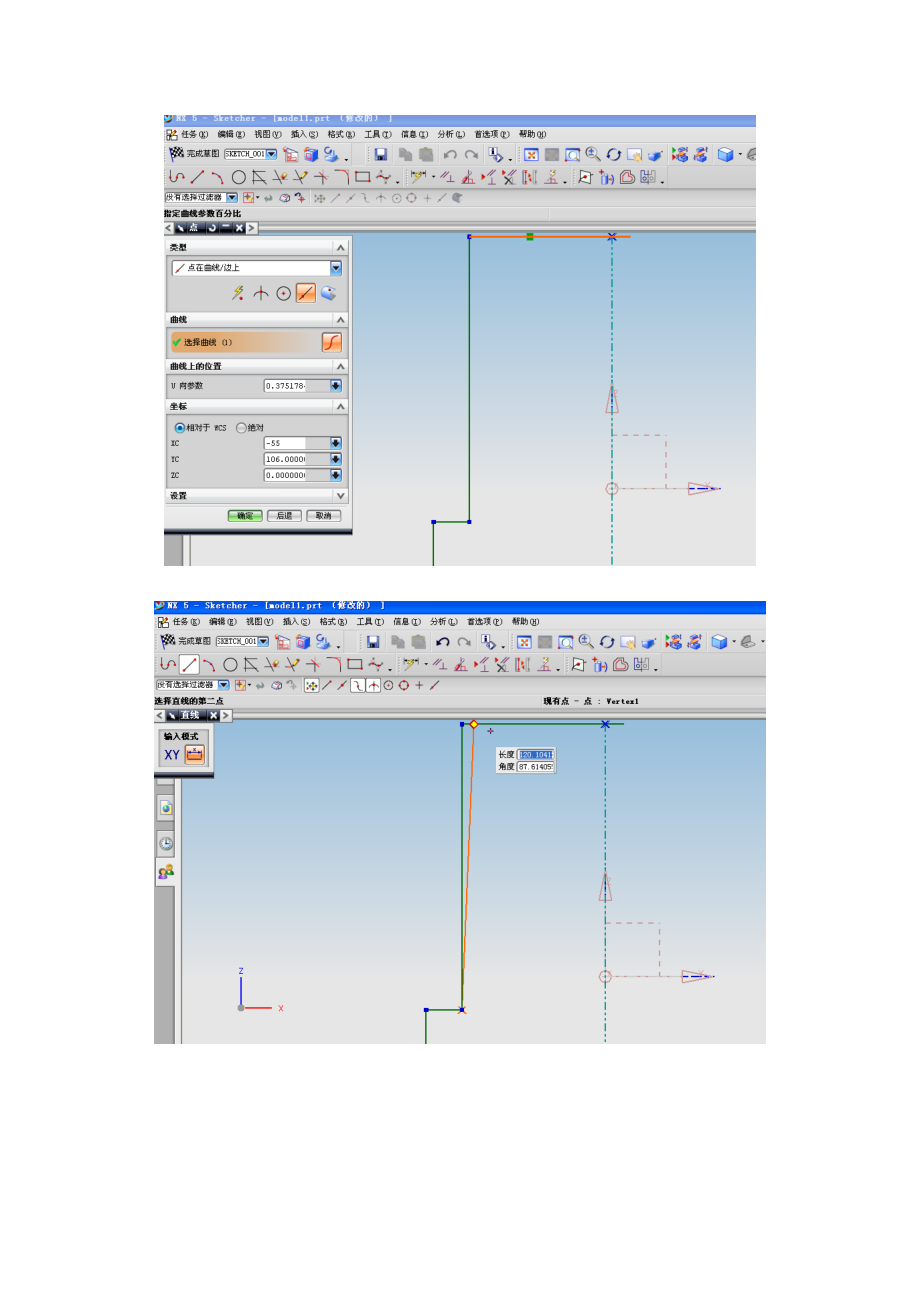Open the Roles sidebar tab in lower window
The height and width of the screenshot is (1302, 920).
(165, 872)
